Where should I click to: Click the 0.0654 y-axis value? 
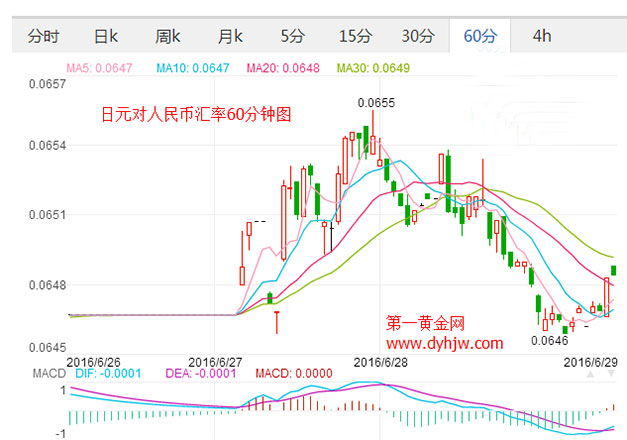coord(47,145)
